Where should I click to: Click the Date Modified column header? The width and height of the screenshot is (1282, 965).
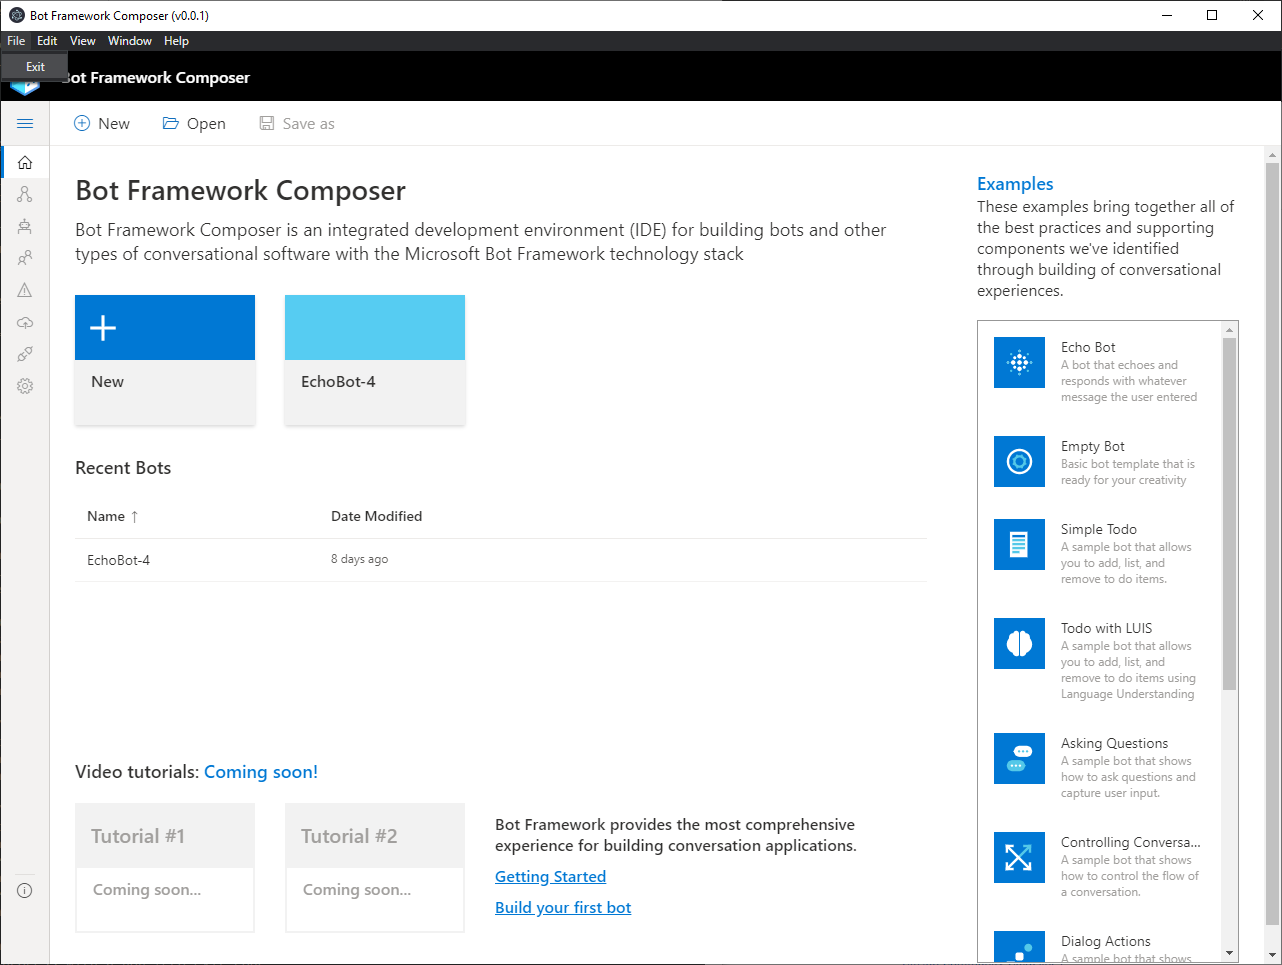pyautogui.click(x=376, y=516)
